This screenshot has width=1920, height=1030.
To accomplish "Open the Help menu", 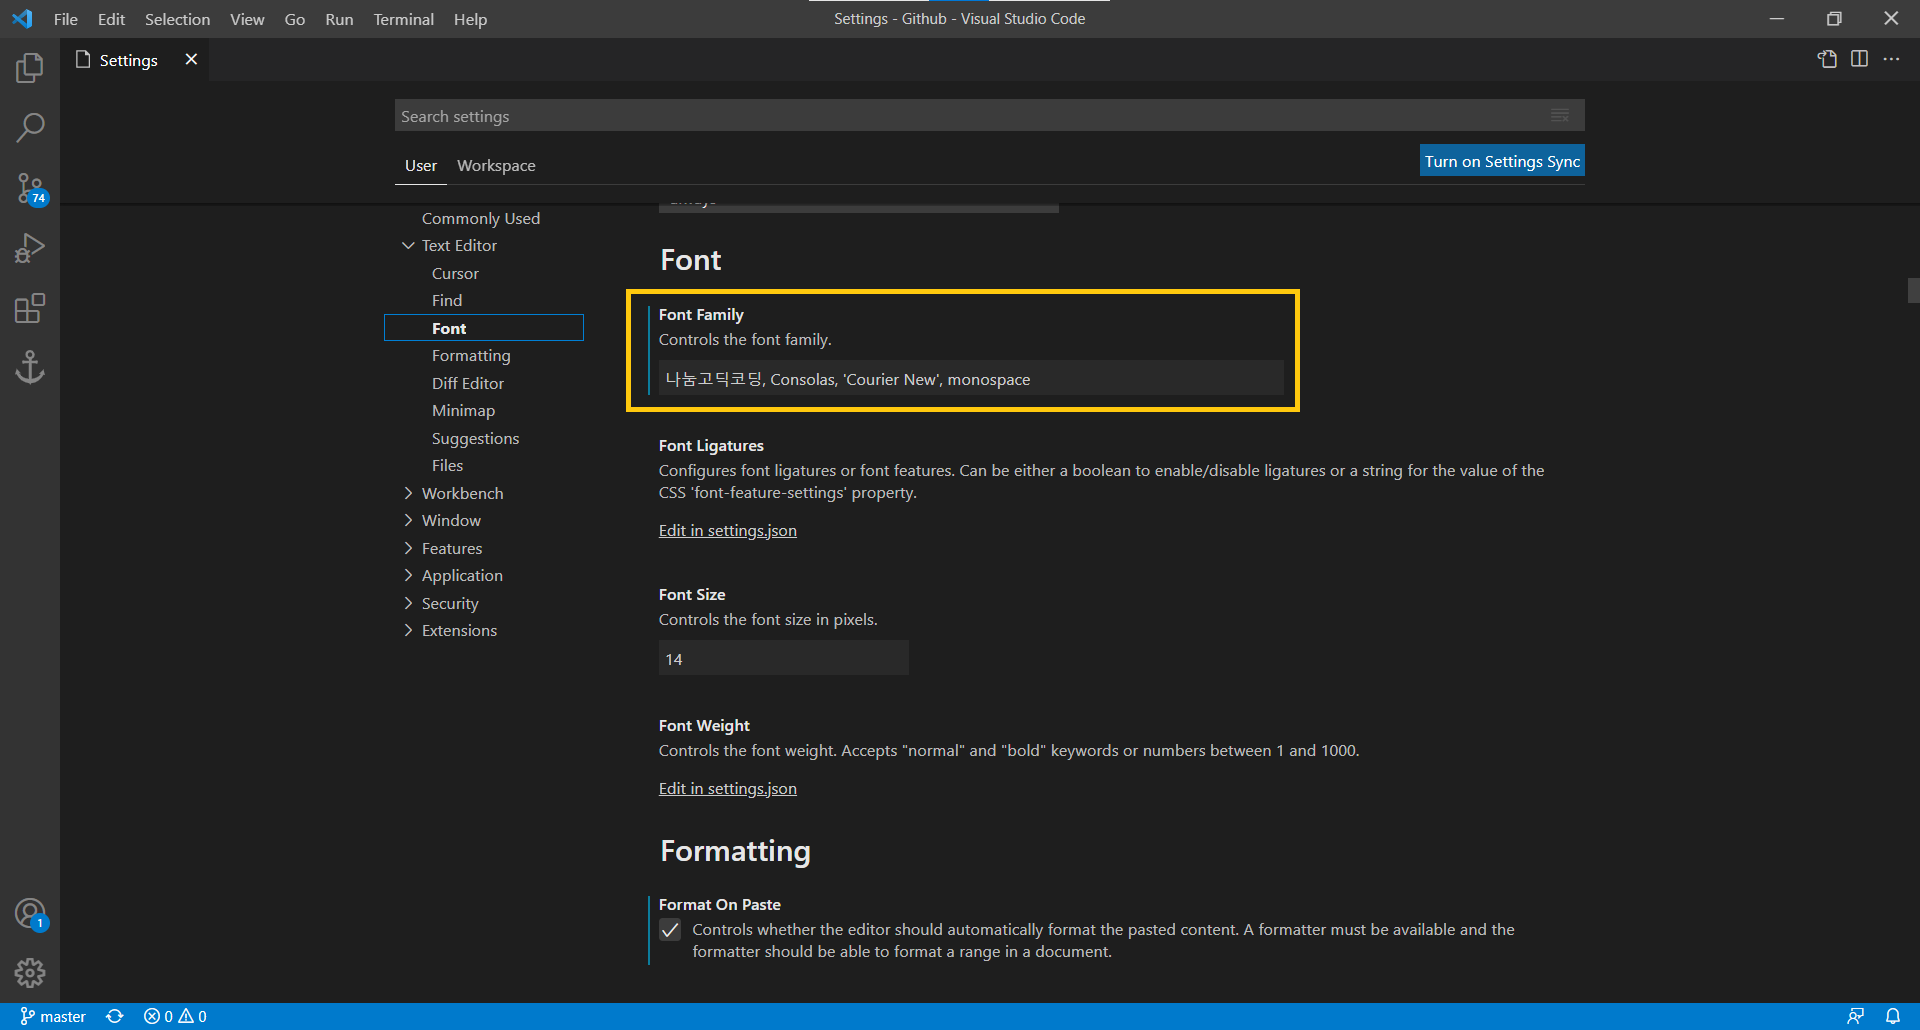I will coord(470,19).
